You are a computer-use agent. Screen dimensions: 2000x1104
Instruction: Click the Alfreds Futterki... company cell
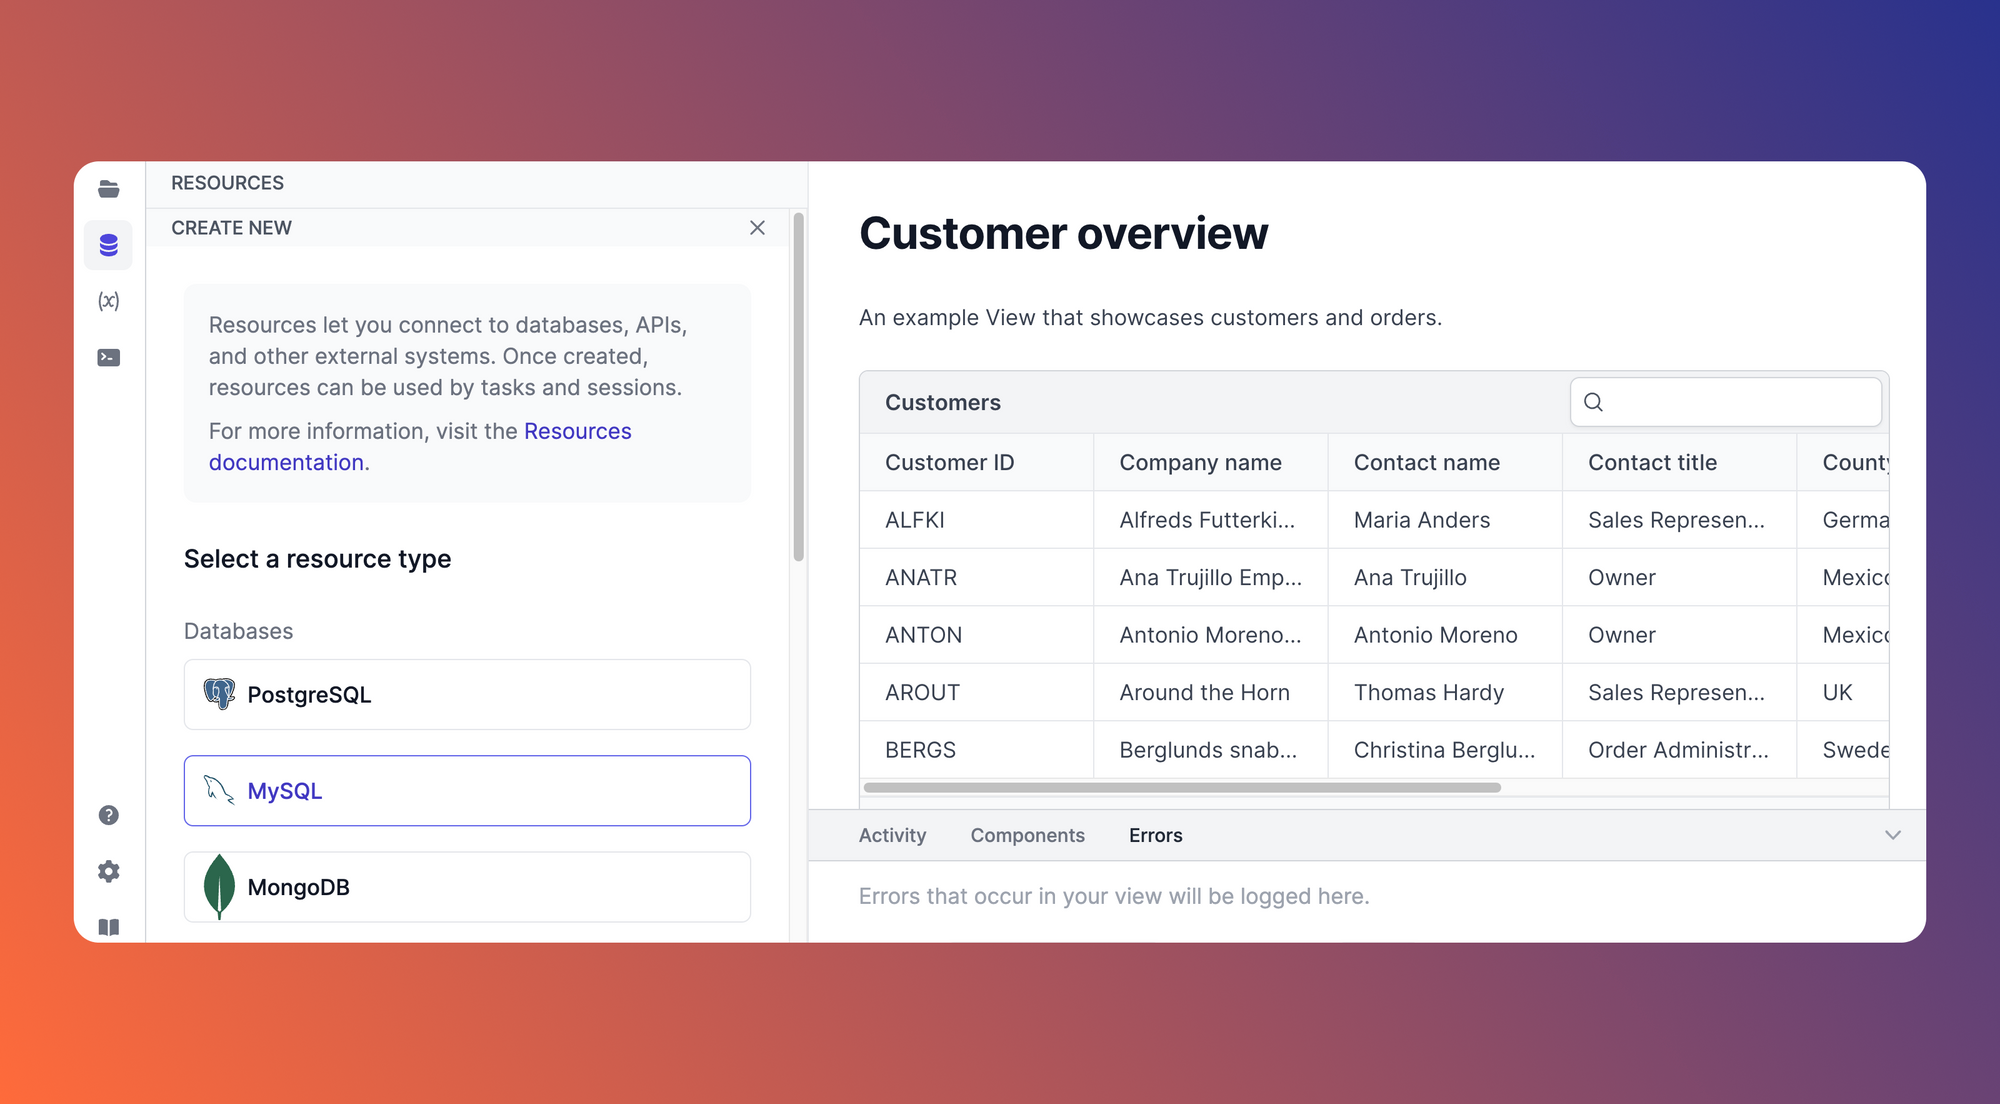1211,520
